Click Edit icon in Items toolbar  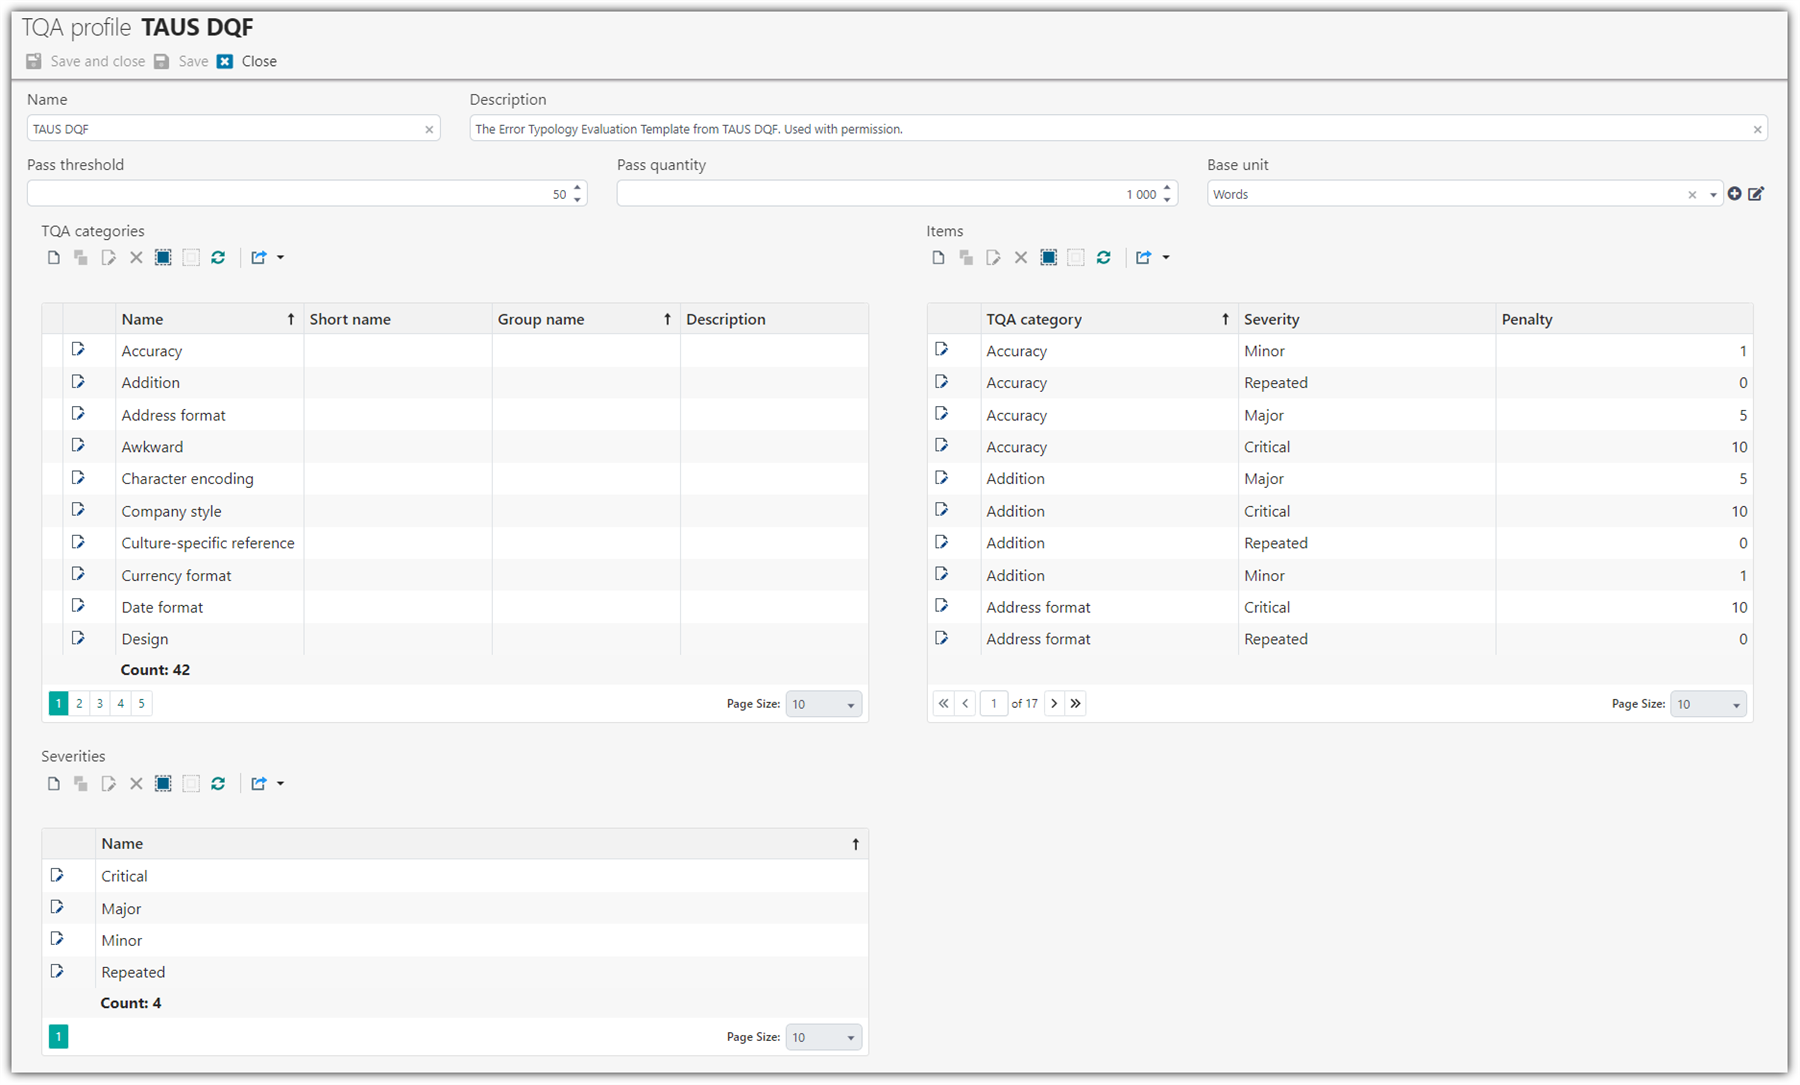[993, 258]
